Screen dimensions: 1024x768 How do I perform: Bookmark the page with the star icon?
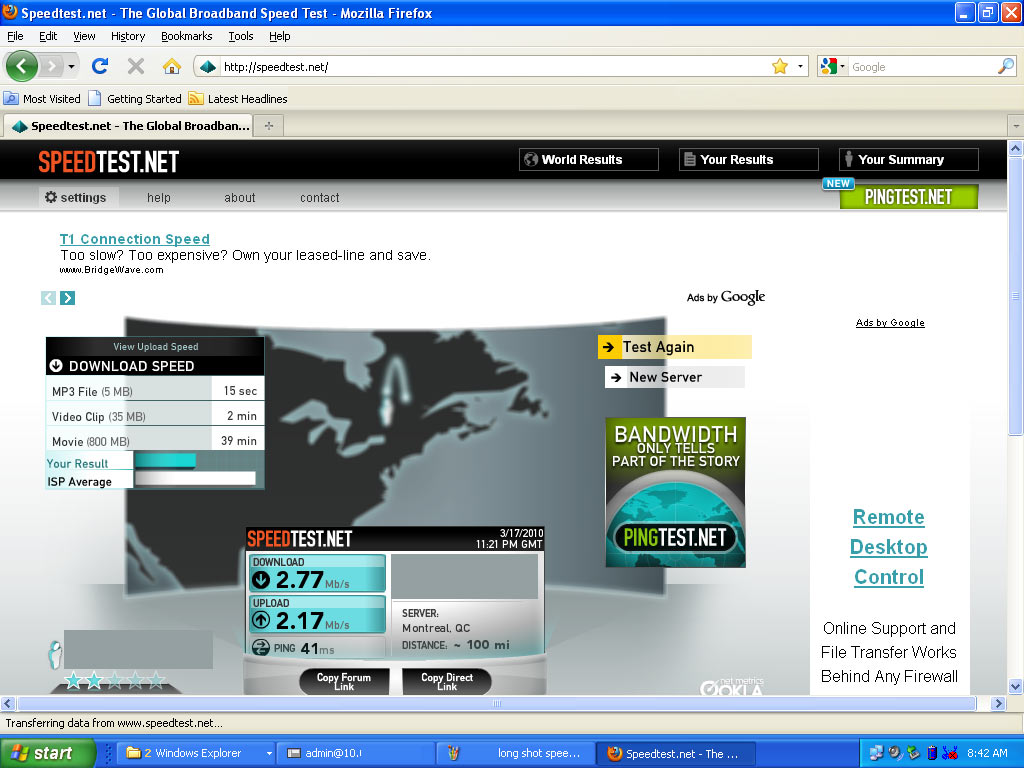pyautogui.click(x=780, y=67)
